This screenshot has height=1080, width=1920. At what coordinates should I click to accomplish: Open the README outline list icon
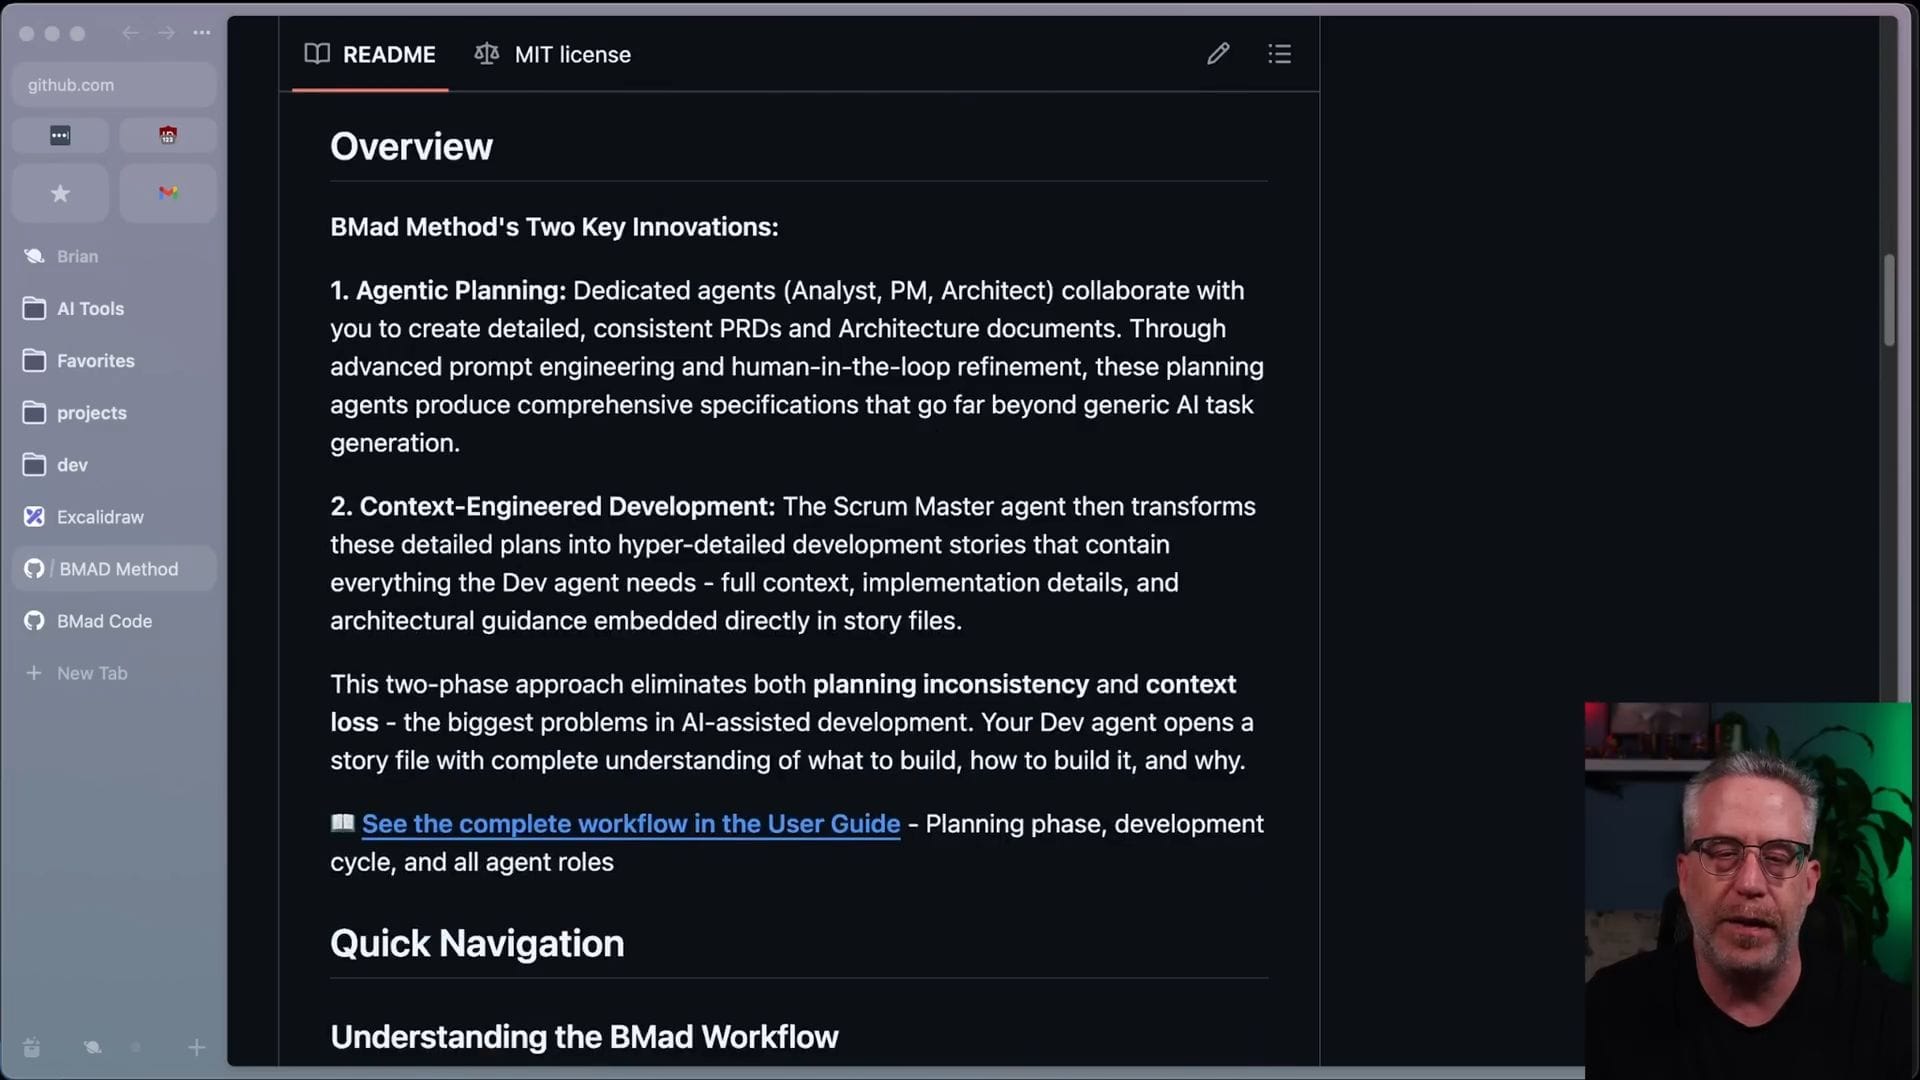1279,54
